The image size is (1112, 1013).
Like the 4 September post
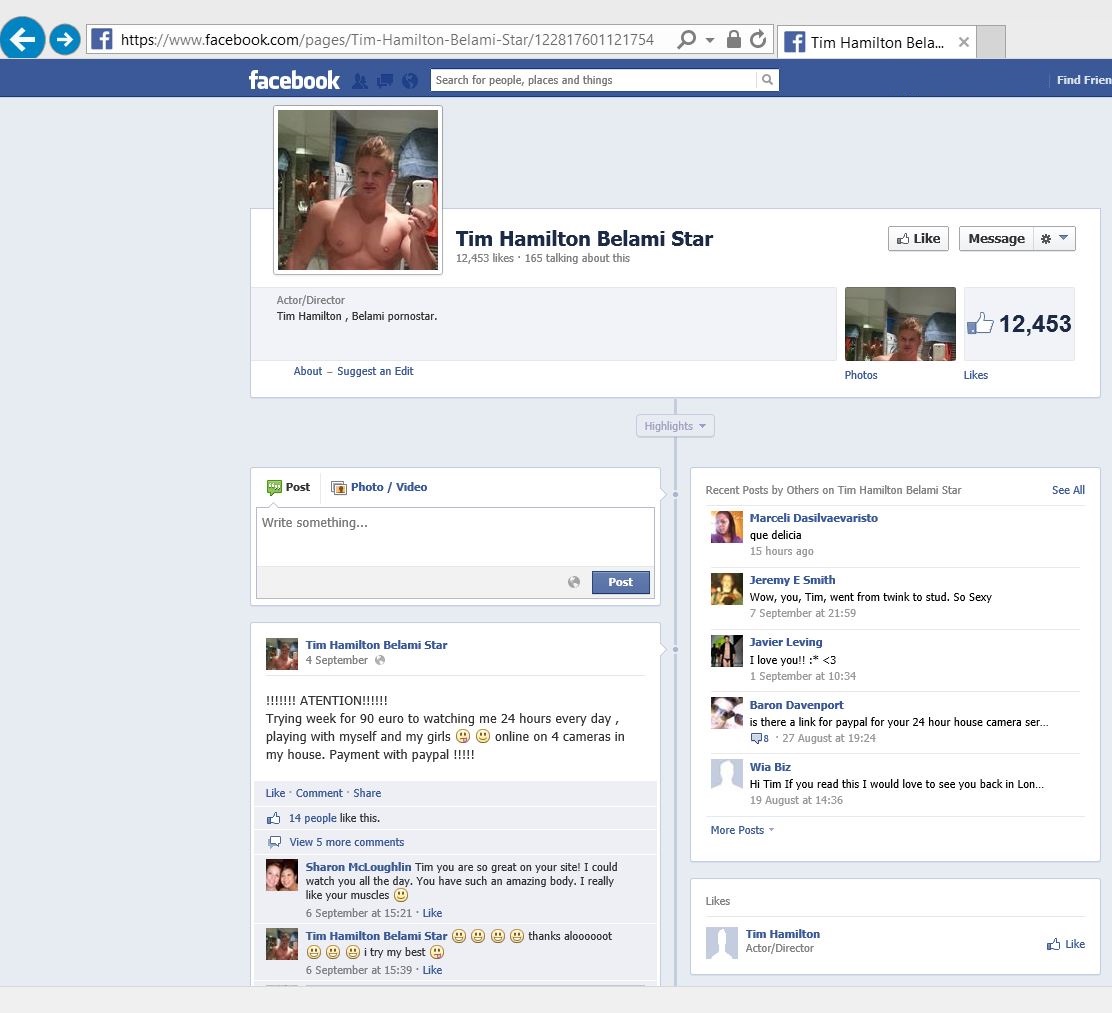tap(275, 793)
